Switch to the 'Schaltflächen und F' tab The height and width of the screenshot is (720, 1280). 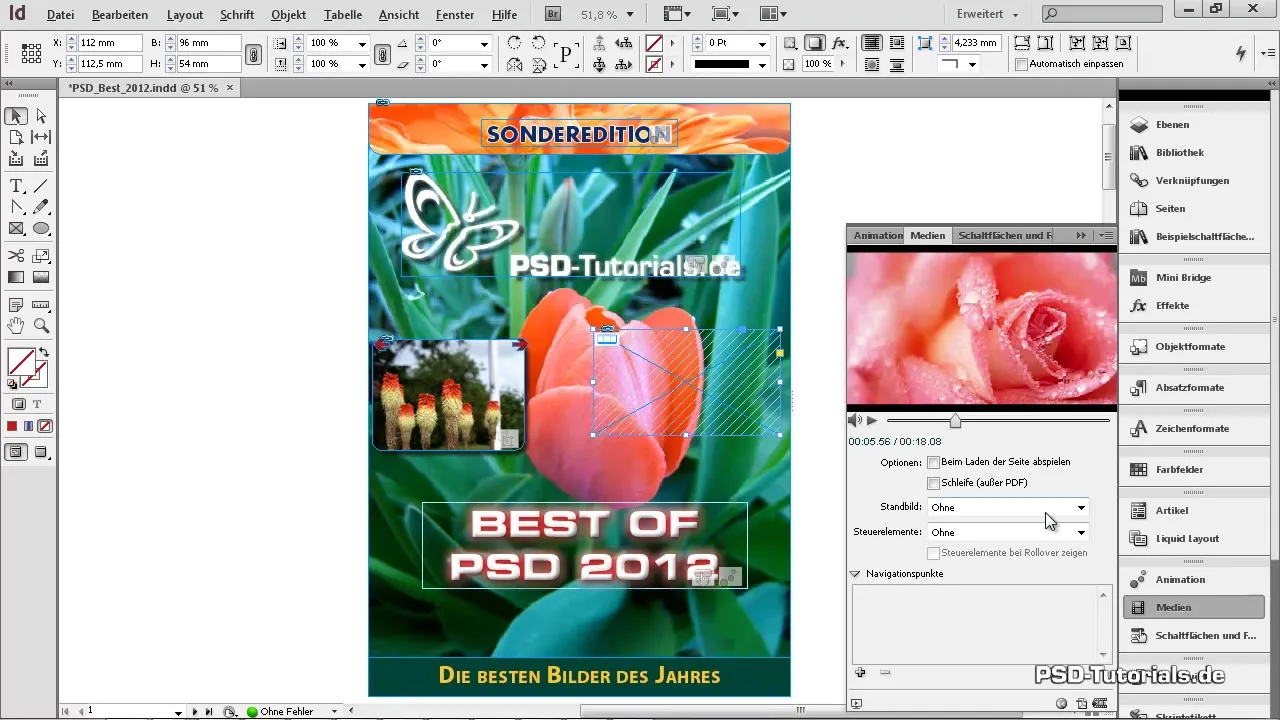coord(1005,236)
